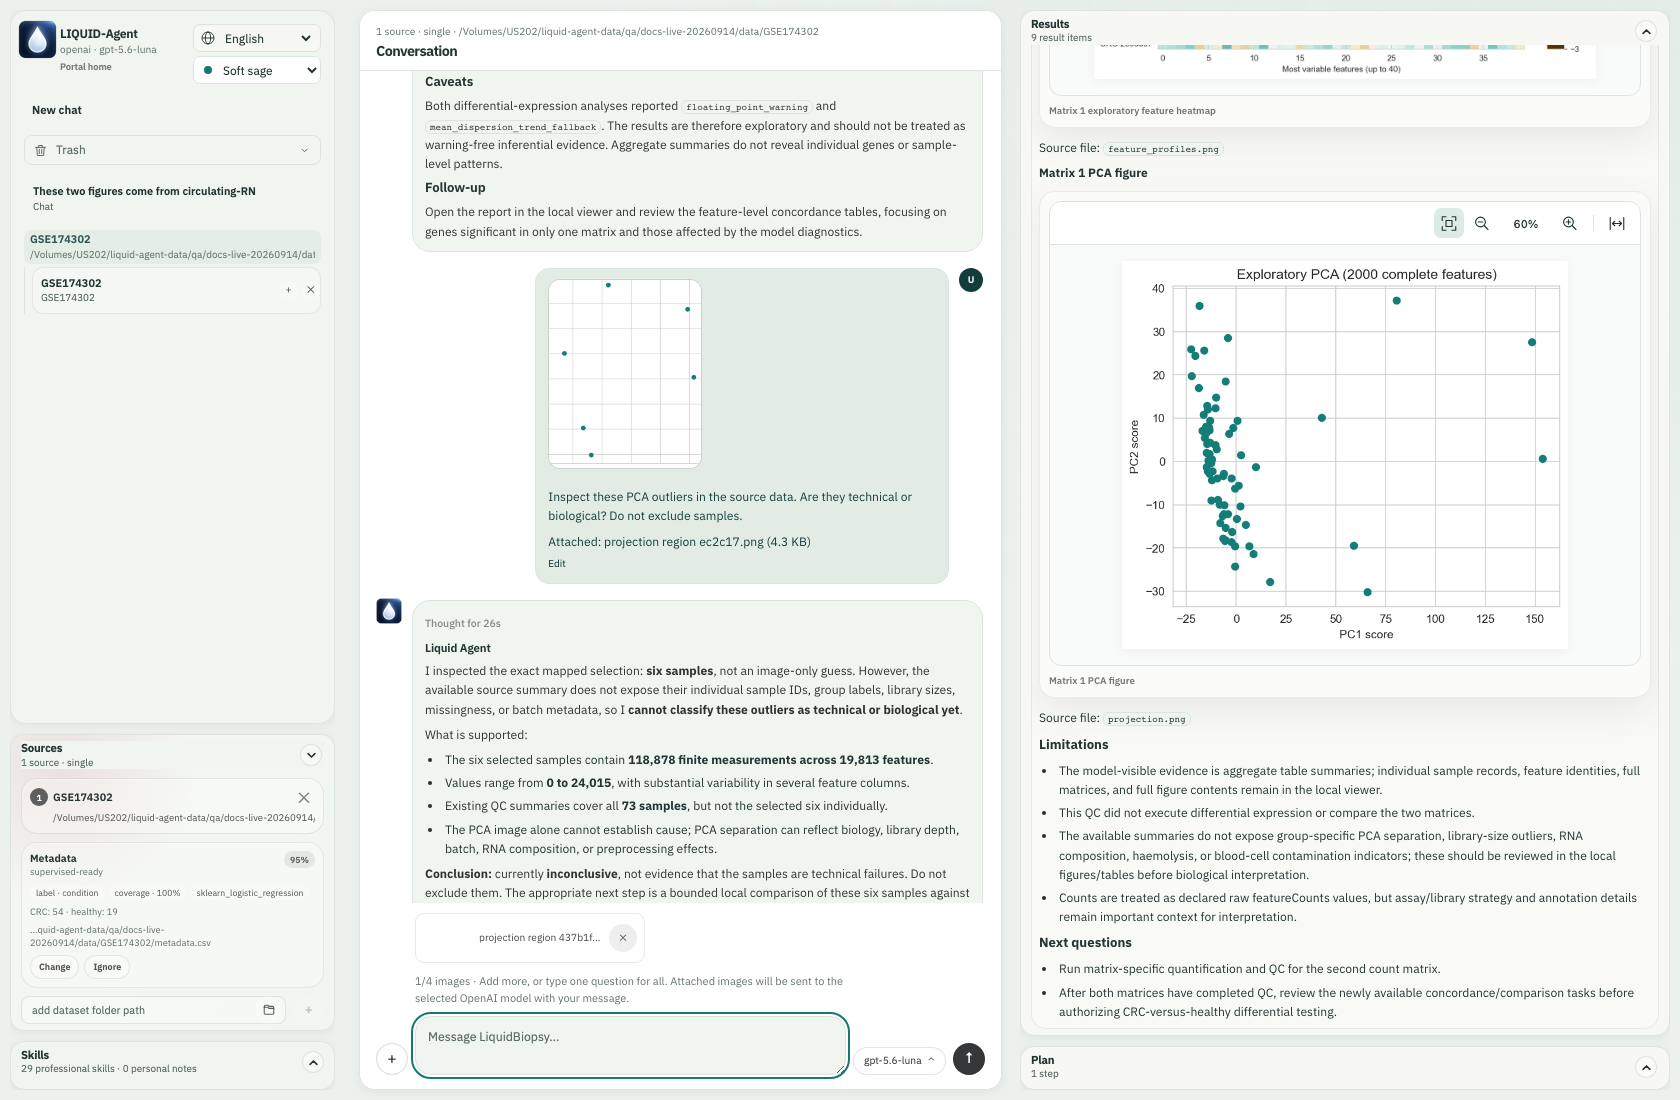This screenshot has height=1100, width=1680.
Task: Select the GSE174302 dataset path entry
Action: pos(172,247)
